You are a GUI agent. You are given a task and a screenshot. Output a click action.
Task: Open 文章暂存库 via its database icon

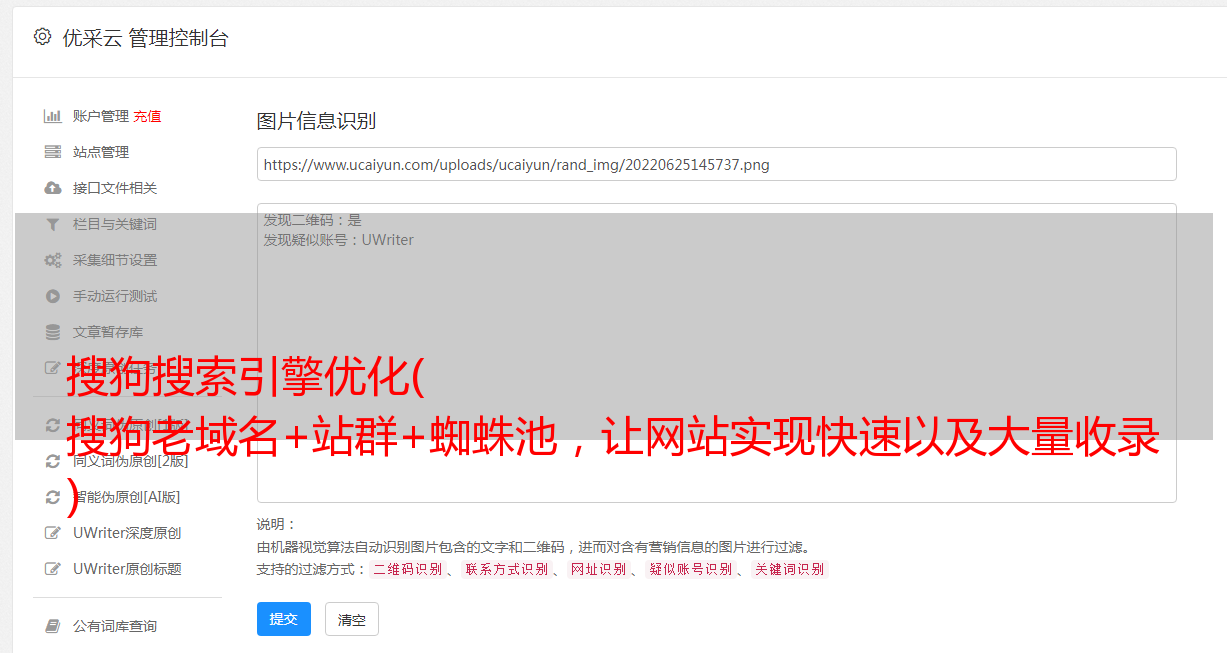point(53,332)
